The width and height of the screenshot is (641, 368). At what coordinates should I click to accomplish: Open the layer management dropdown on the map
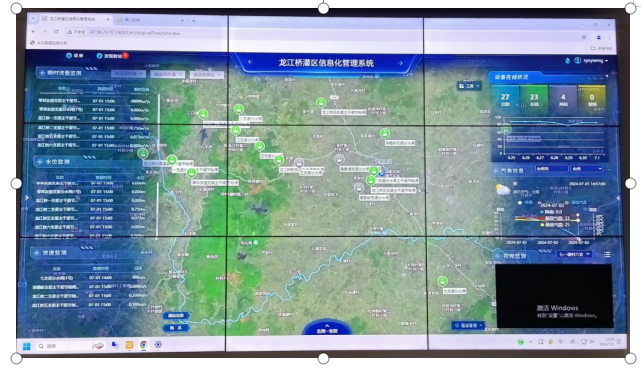pos(468,325)
